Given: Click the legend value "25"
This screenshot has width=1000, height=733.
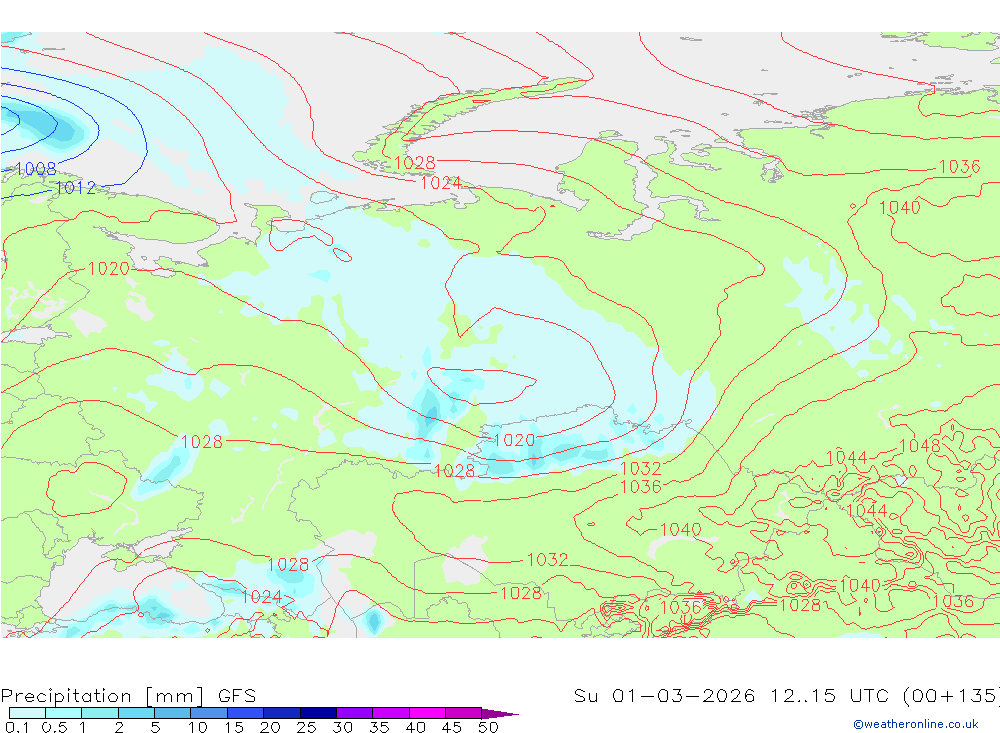Looking at the screenshot, I should [307, 727].
